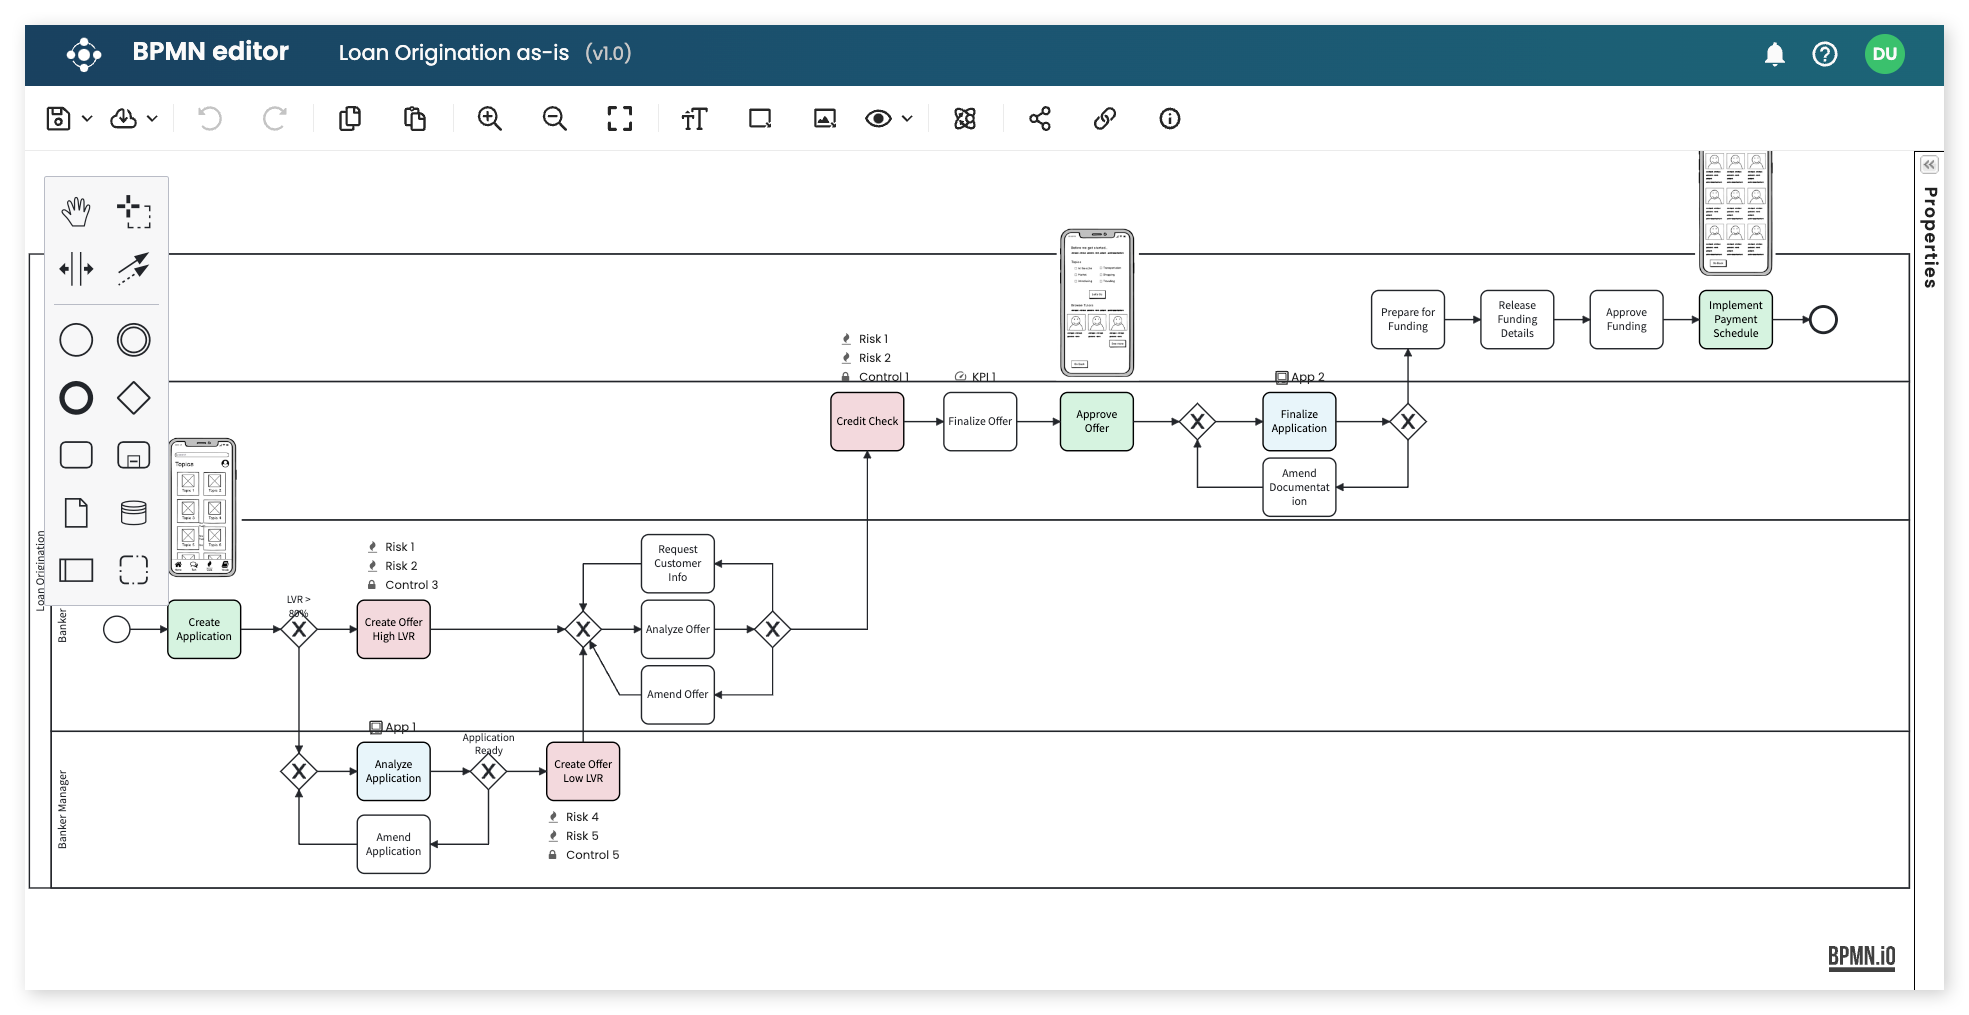Screen dimensions: 1969x1015
Task: Open the eye visibility dropdown in toolbar
Action: 908,121
